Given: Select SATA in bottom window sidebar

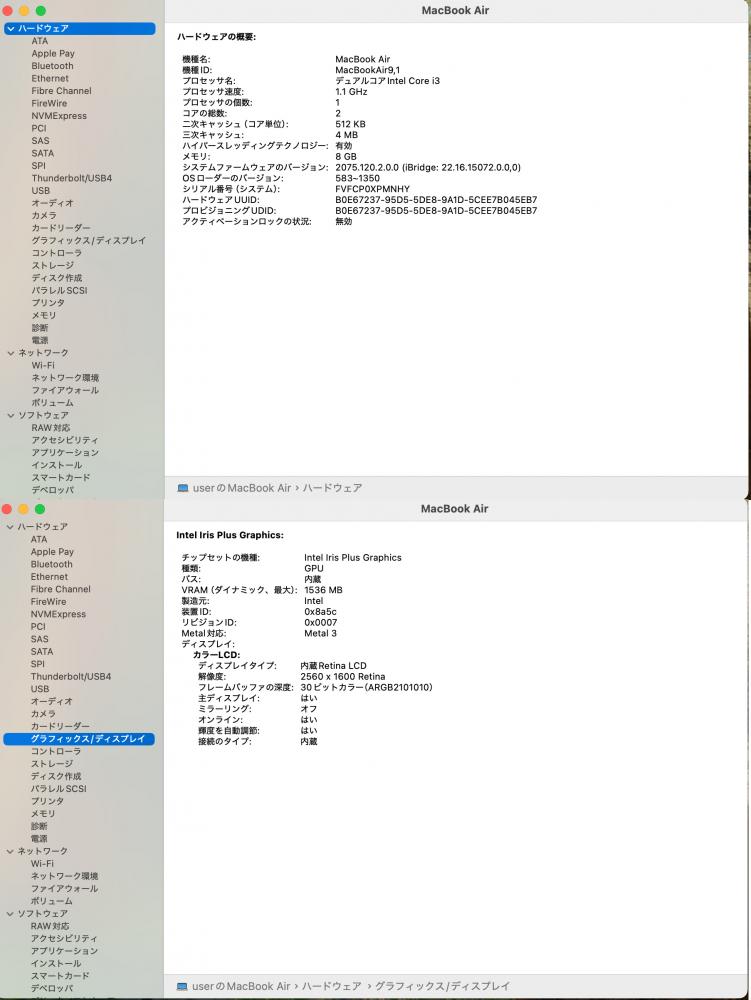Looking at the screenshot, I should (x=42, y=651).
